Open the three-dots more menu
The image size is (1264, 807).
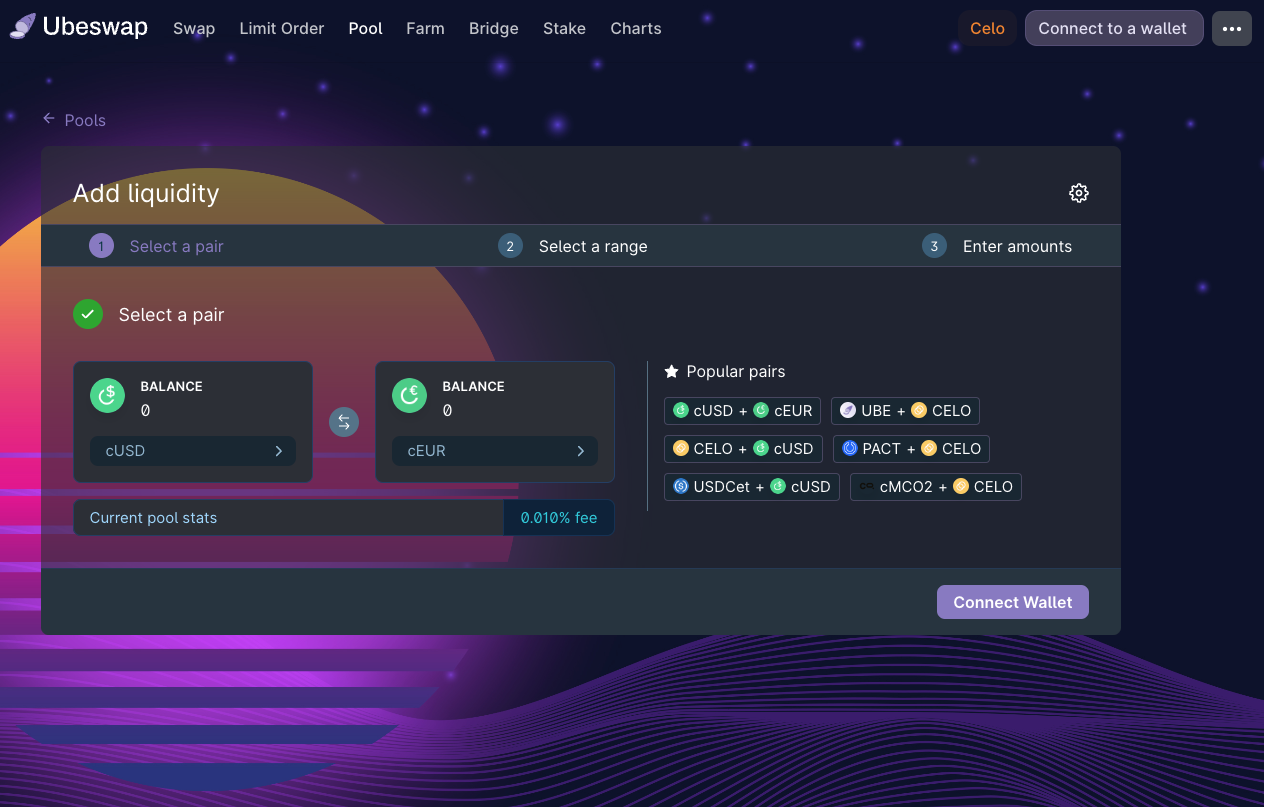coord(1232,28)
